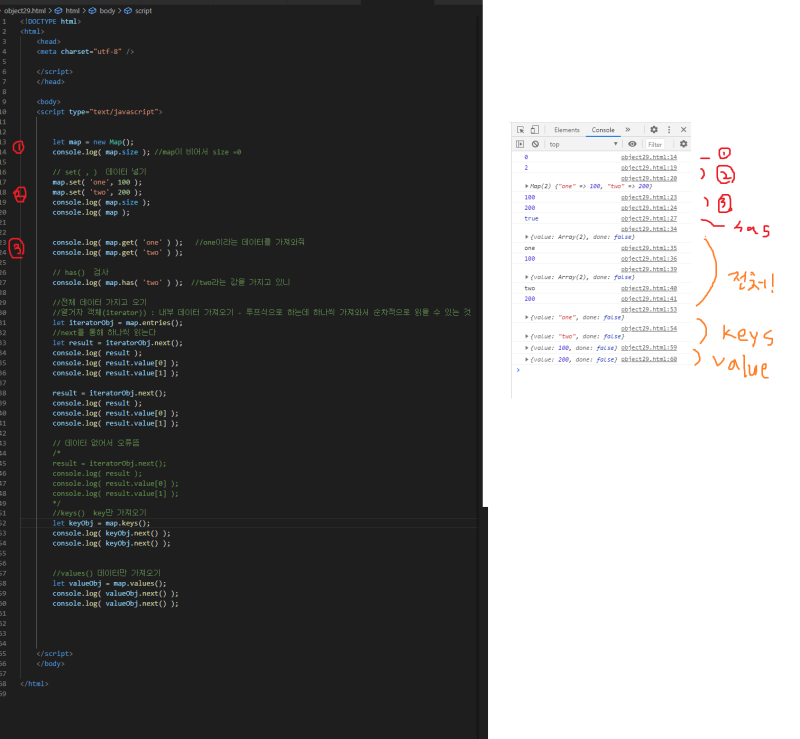Open source link object29.html:14

tap(648, 157)
